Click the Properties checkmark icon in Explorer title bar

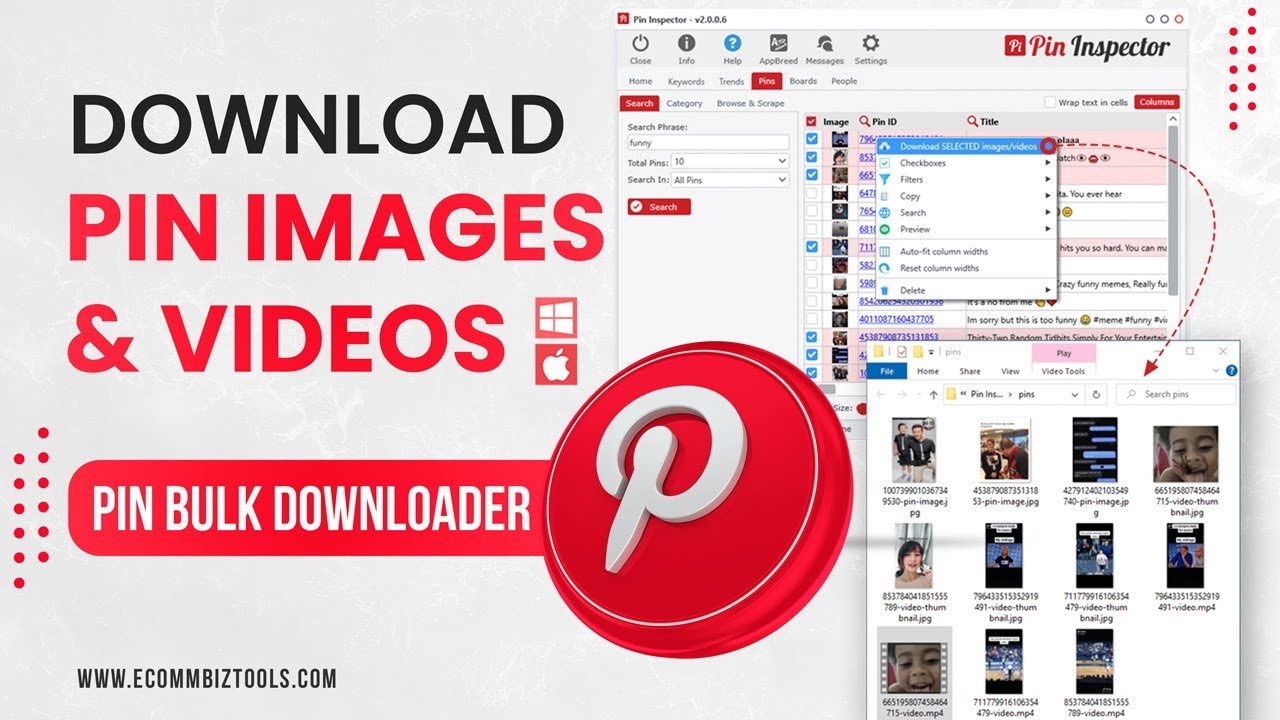(x=901, y=352)
